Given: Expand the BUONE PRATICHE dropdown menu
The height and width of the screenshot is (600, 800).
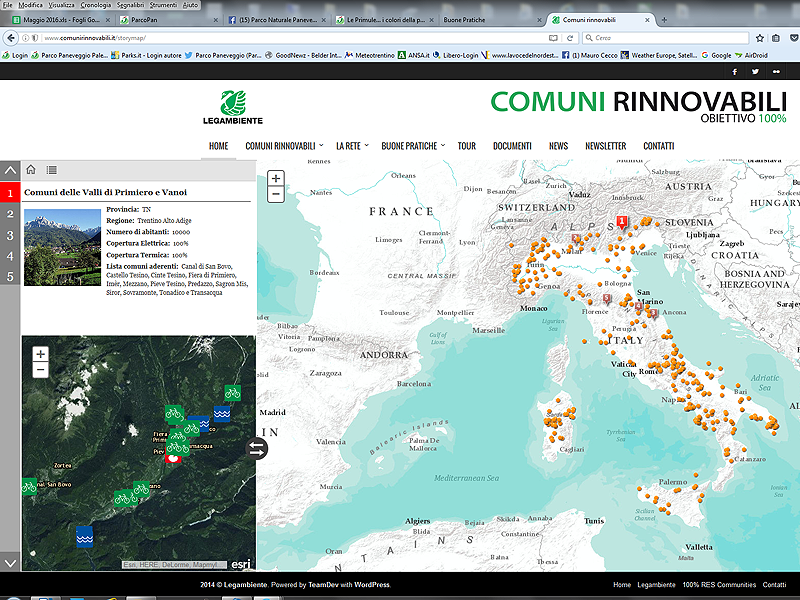Looking at the screenshot, I should 413,146.
